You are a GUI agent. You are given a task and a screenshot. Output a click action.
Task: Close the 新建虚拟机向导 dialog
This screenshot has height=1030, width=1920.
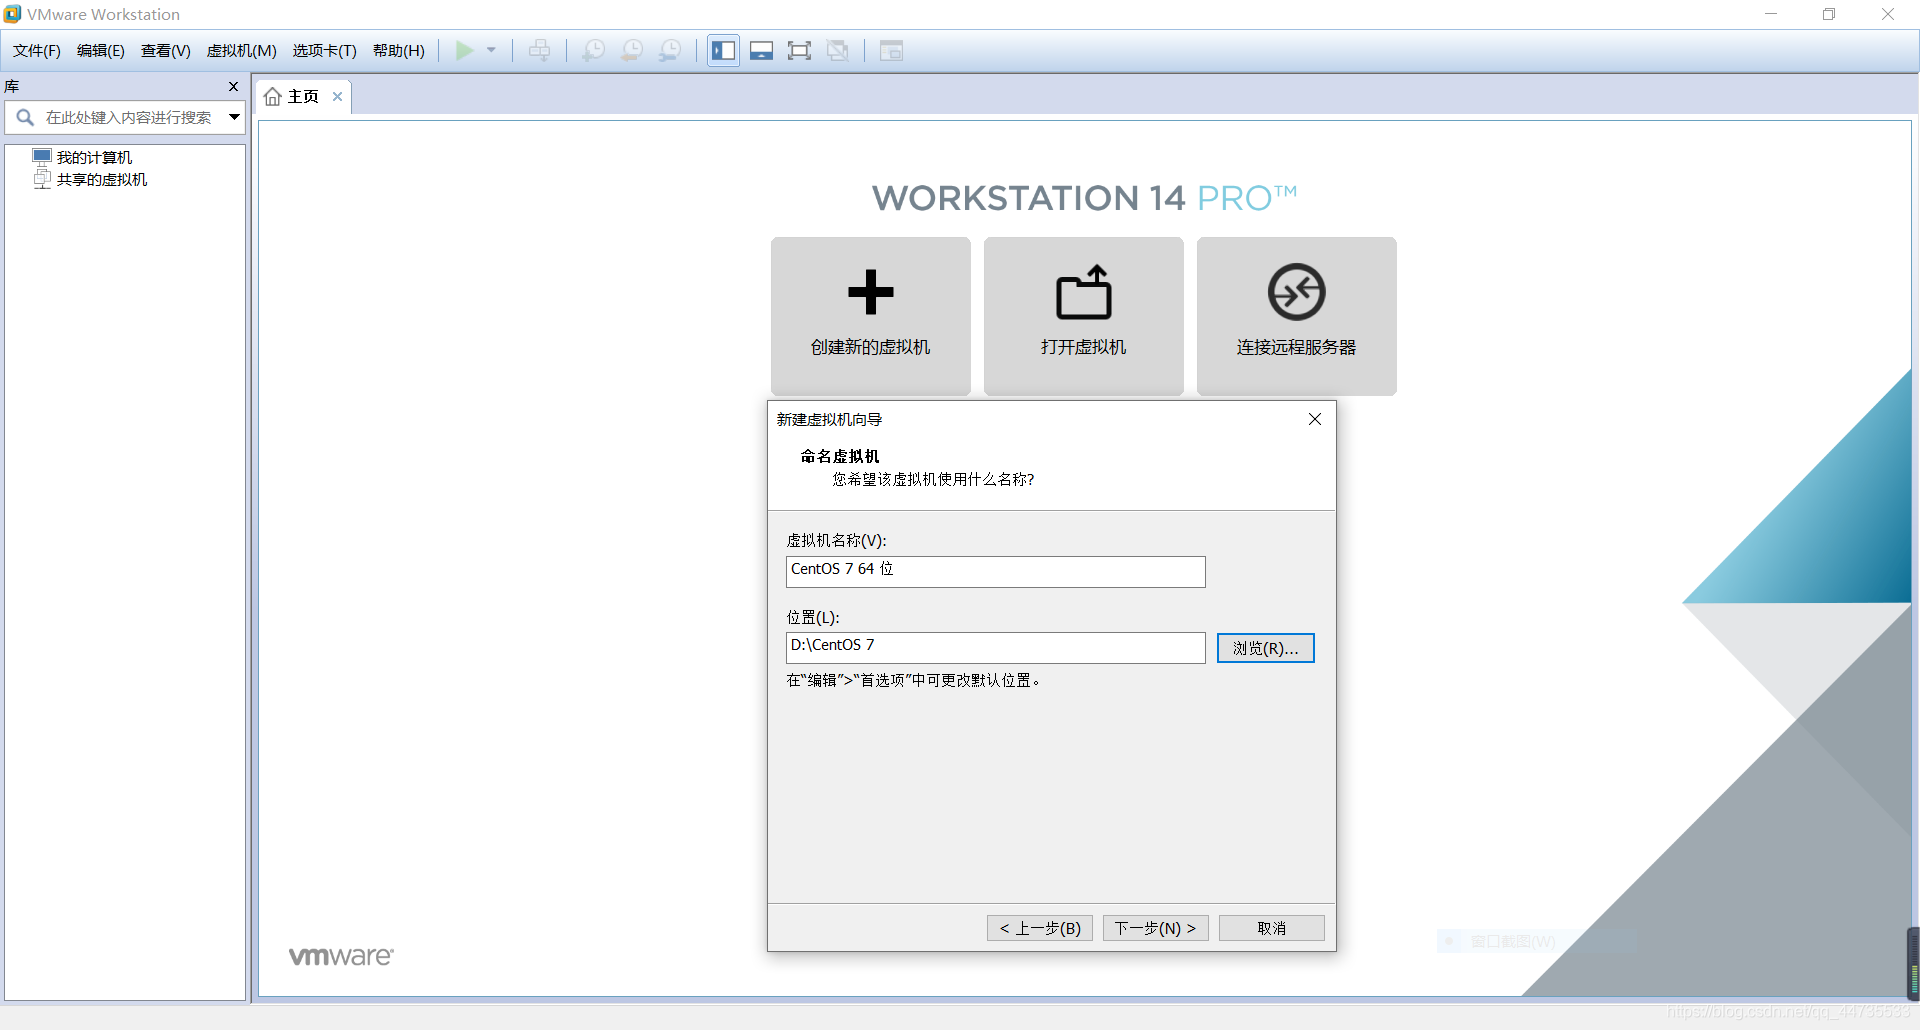pyautogui.click(x=1315, y=419)
